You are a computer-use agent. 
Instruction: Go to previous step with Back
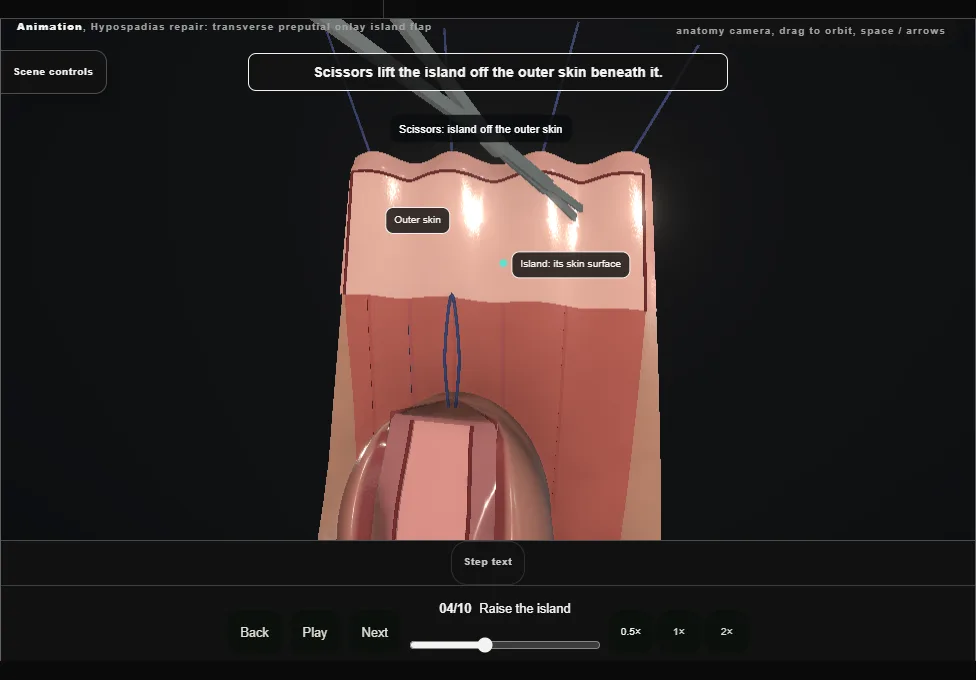[255, 632]
